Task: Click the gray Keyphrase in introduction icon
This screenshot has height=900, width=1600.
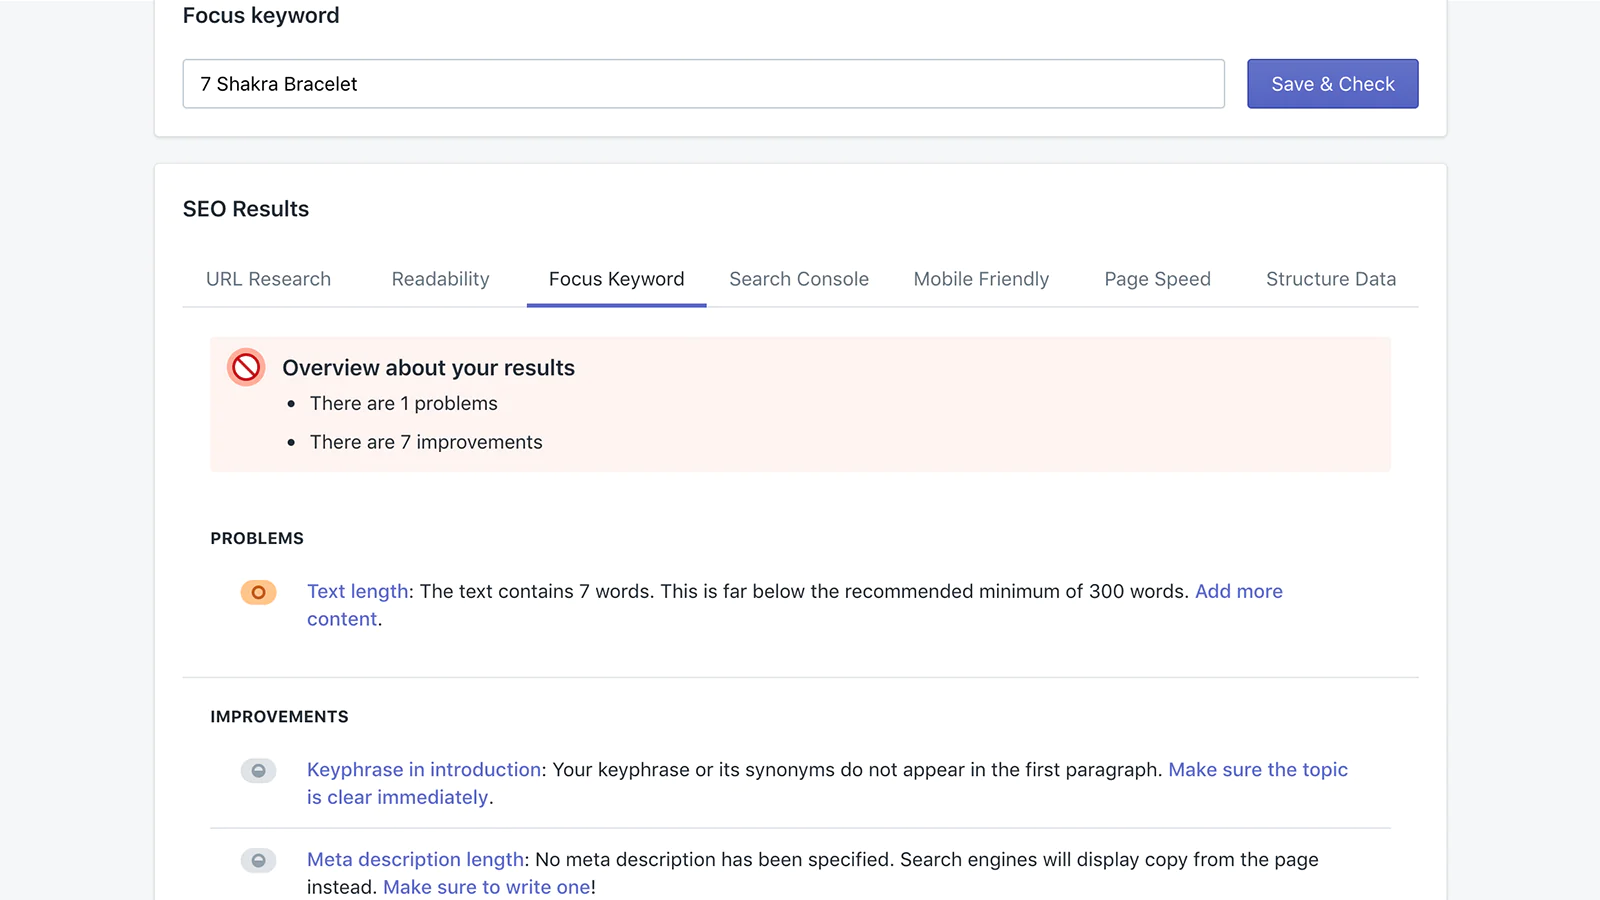Action: 258,771
